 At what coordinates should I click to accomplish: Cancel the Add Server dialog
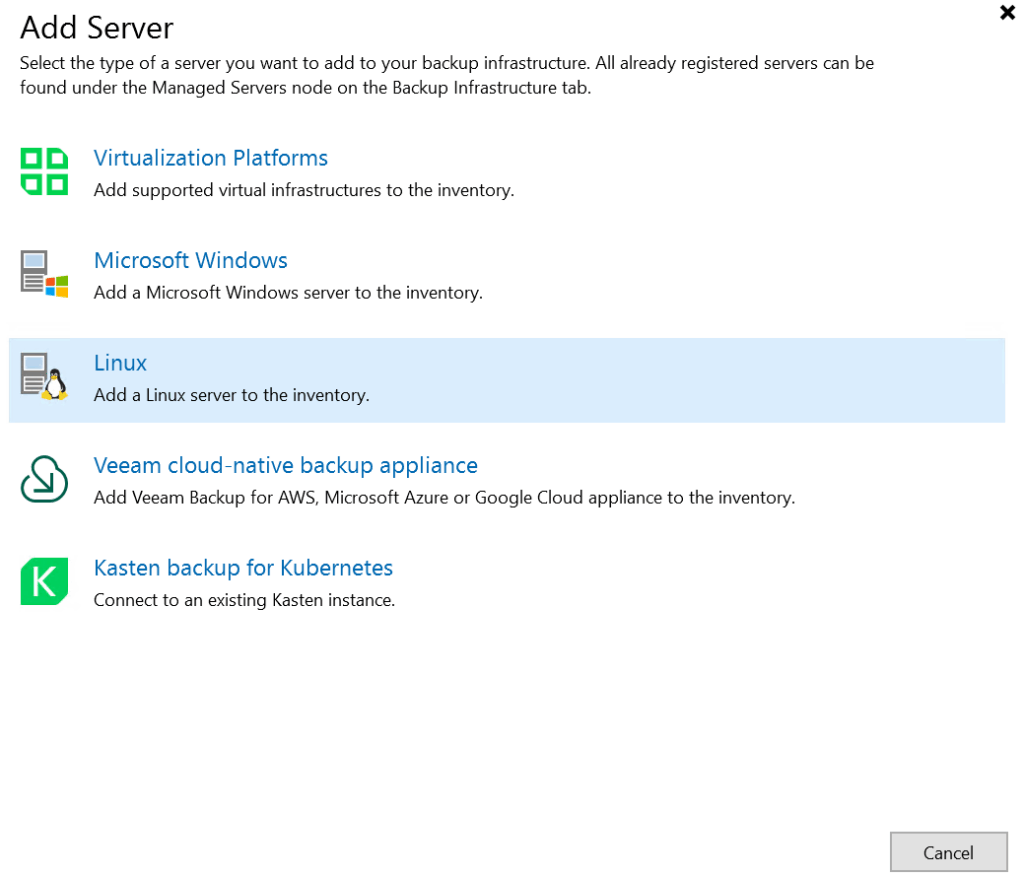tap(948, 852)
